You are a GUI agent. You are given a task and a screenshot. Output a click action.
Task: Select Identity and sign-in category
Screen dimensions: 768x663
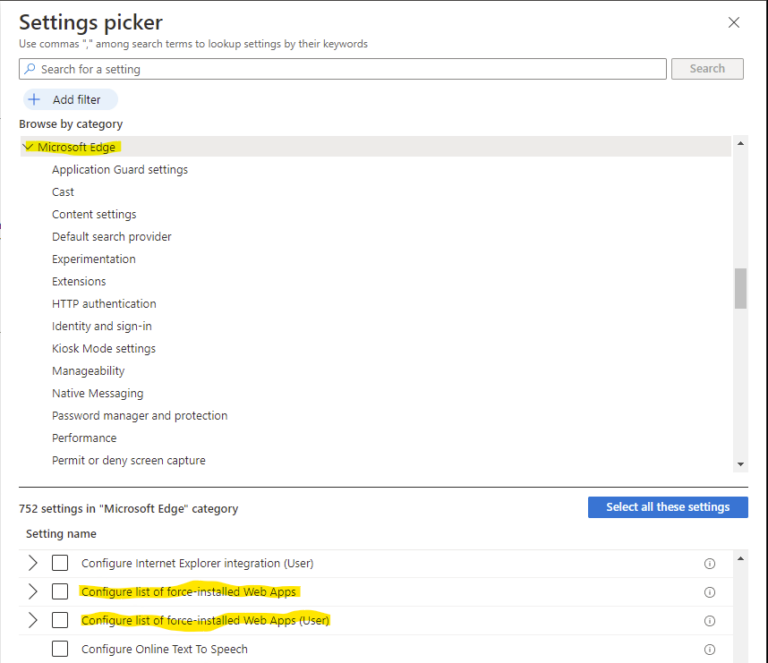pyautogui.click(x=102, y=326)
